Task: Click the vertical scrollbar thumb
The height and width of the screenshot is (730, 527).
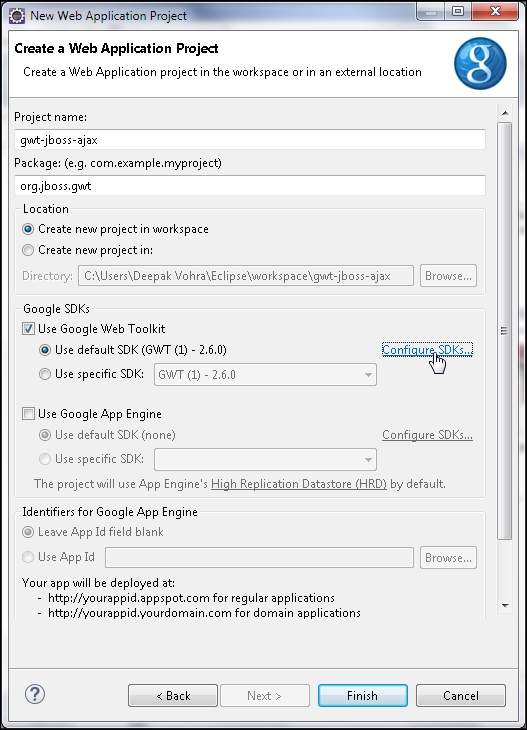Action: coord(504,331)
